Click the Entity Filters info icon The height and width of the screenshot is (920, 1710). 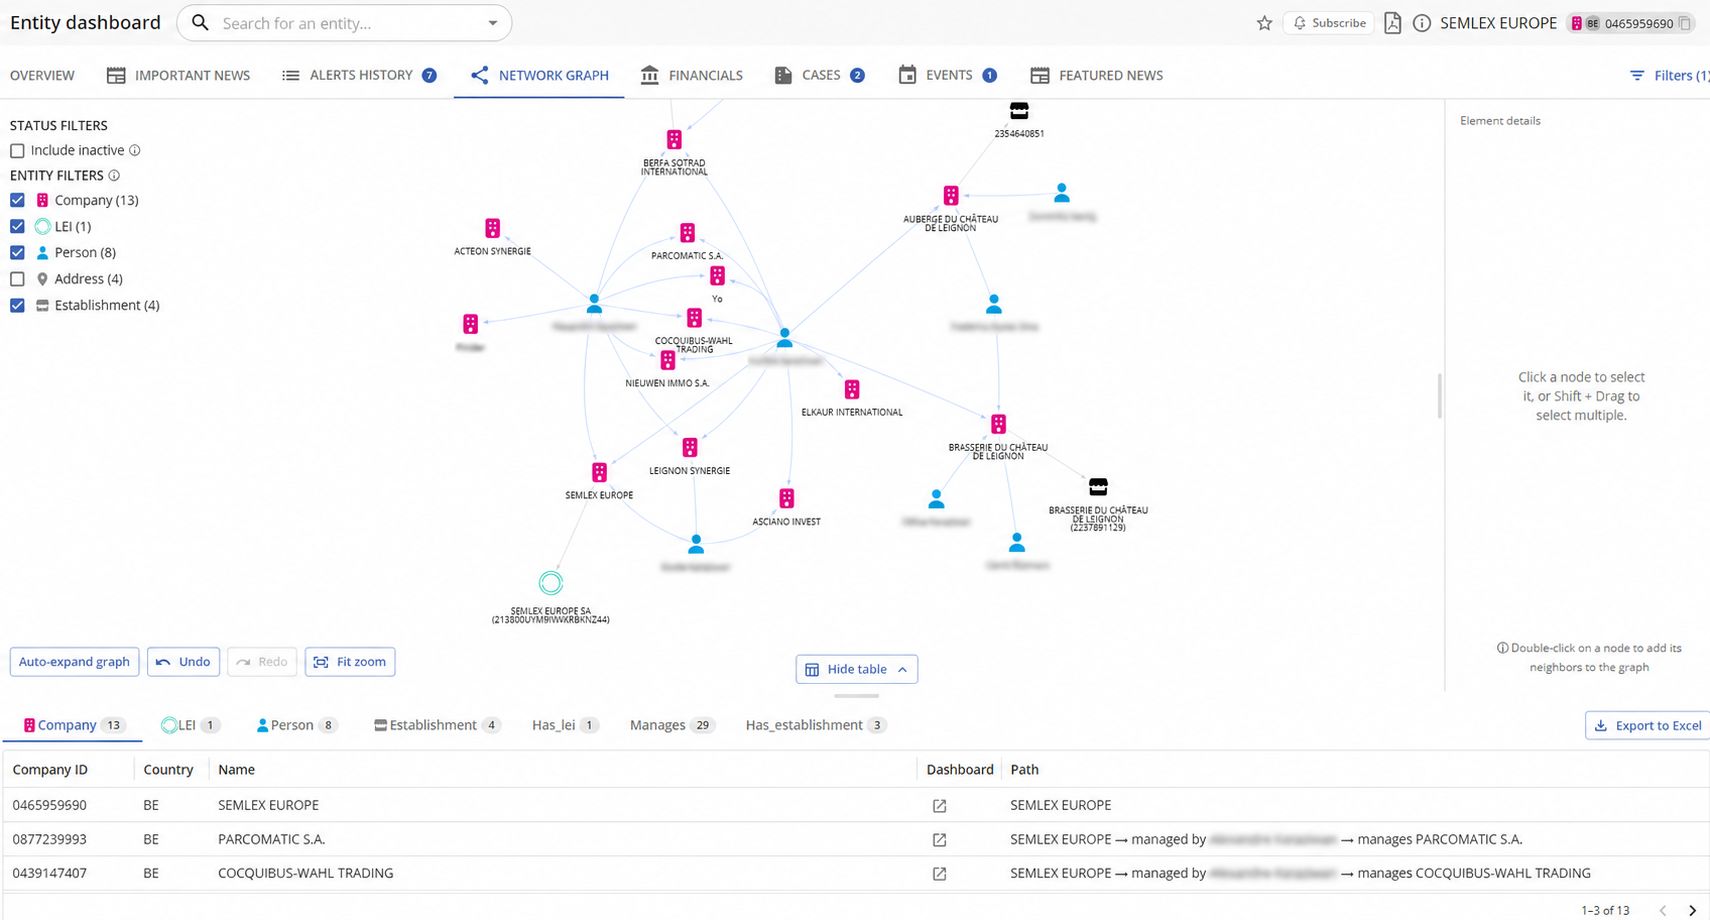coord(114,175)
